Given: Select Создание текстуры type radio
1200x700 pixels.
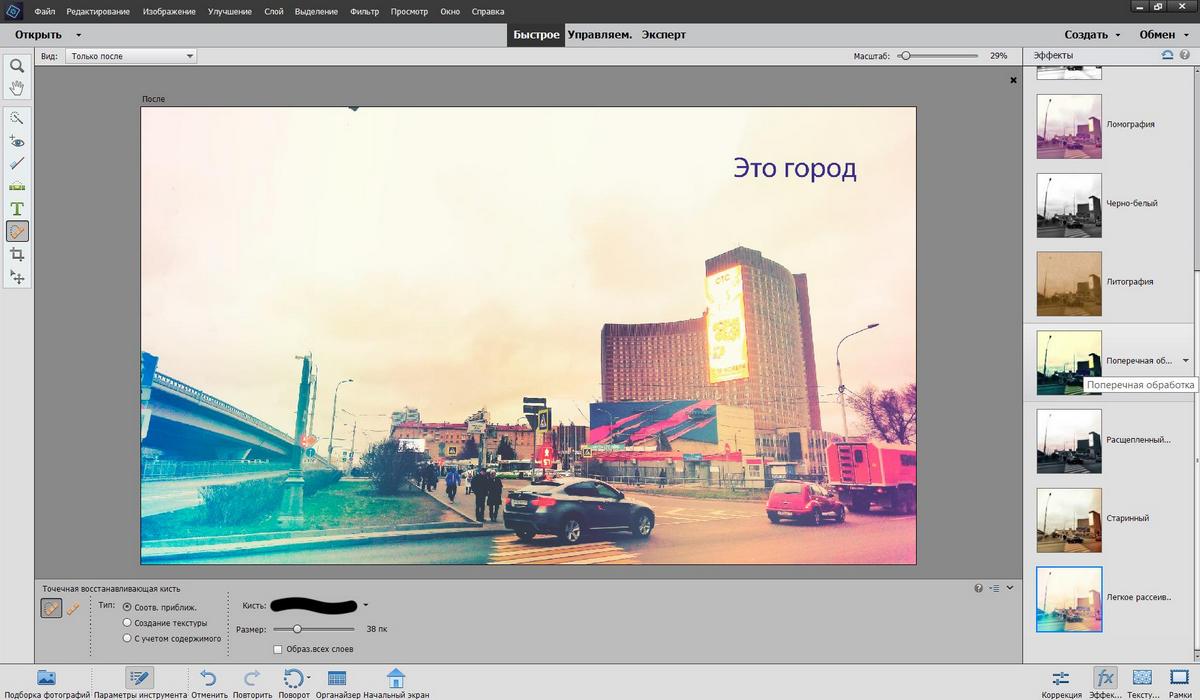Looking at the screenshot, I should point(127,622).
